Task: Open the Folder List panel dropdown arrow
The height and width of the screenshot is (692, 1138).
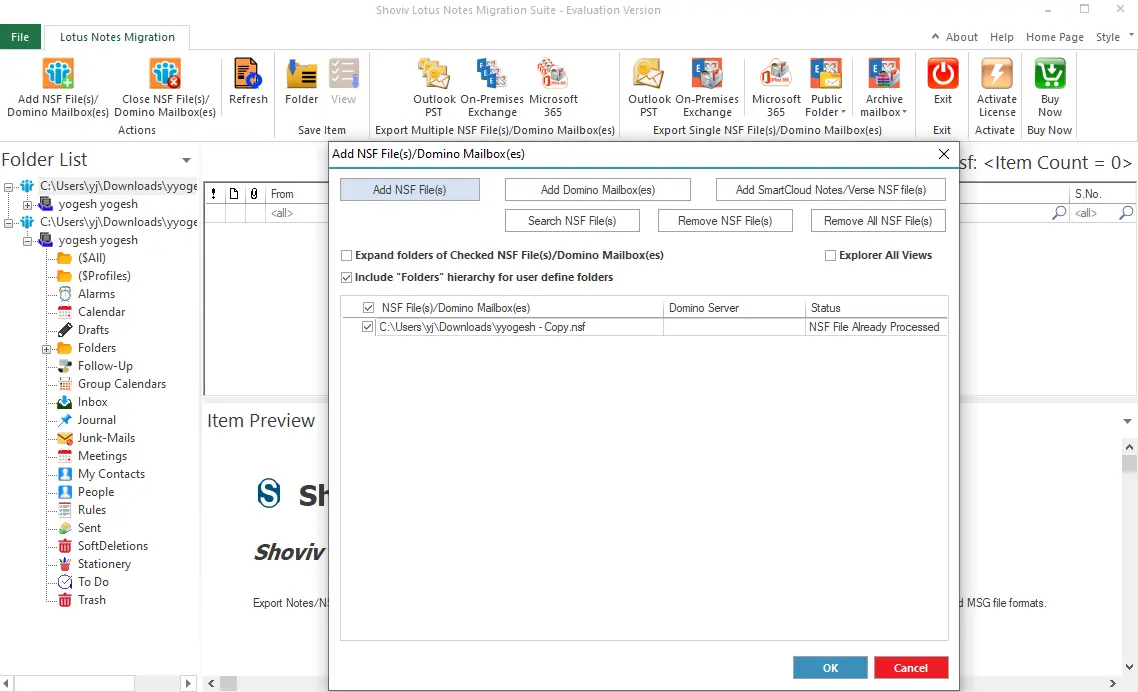Action: pyautogui.click(x=187, y=160)
